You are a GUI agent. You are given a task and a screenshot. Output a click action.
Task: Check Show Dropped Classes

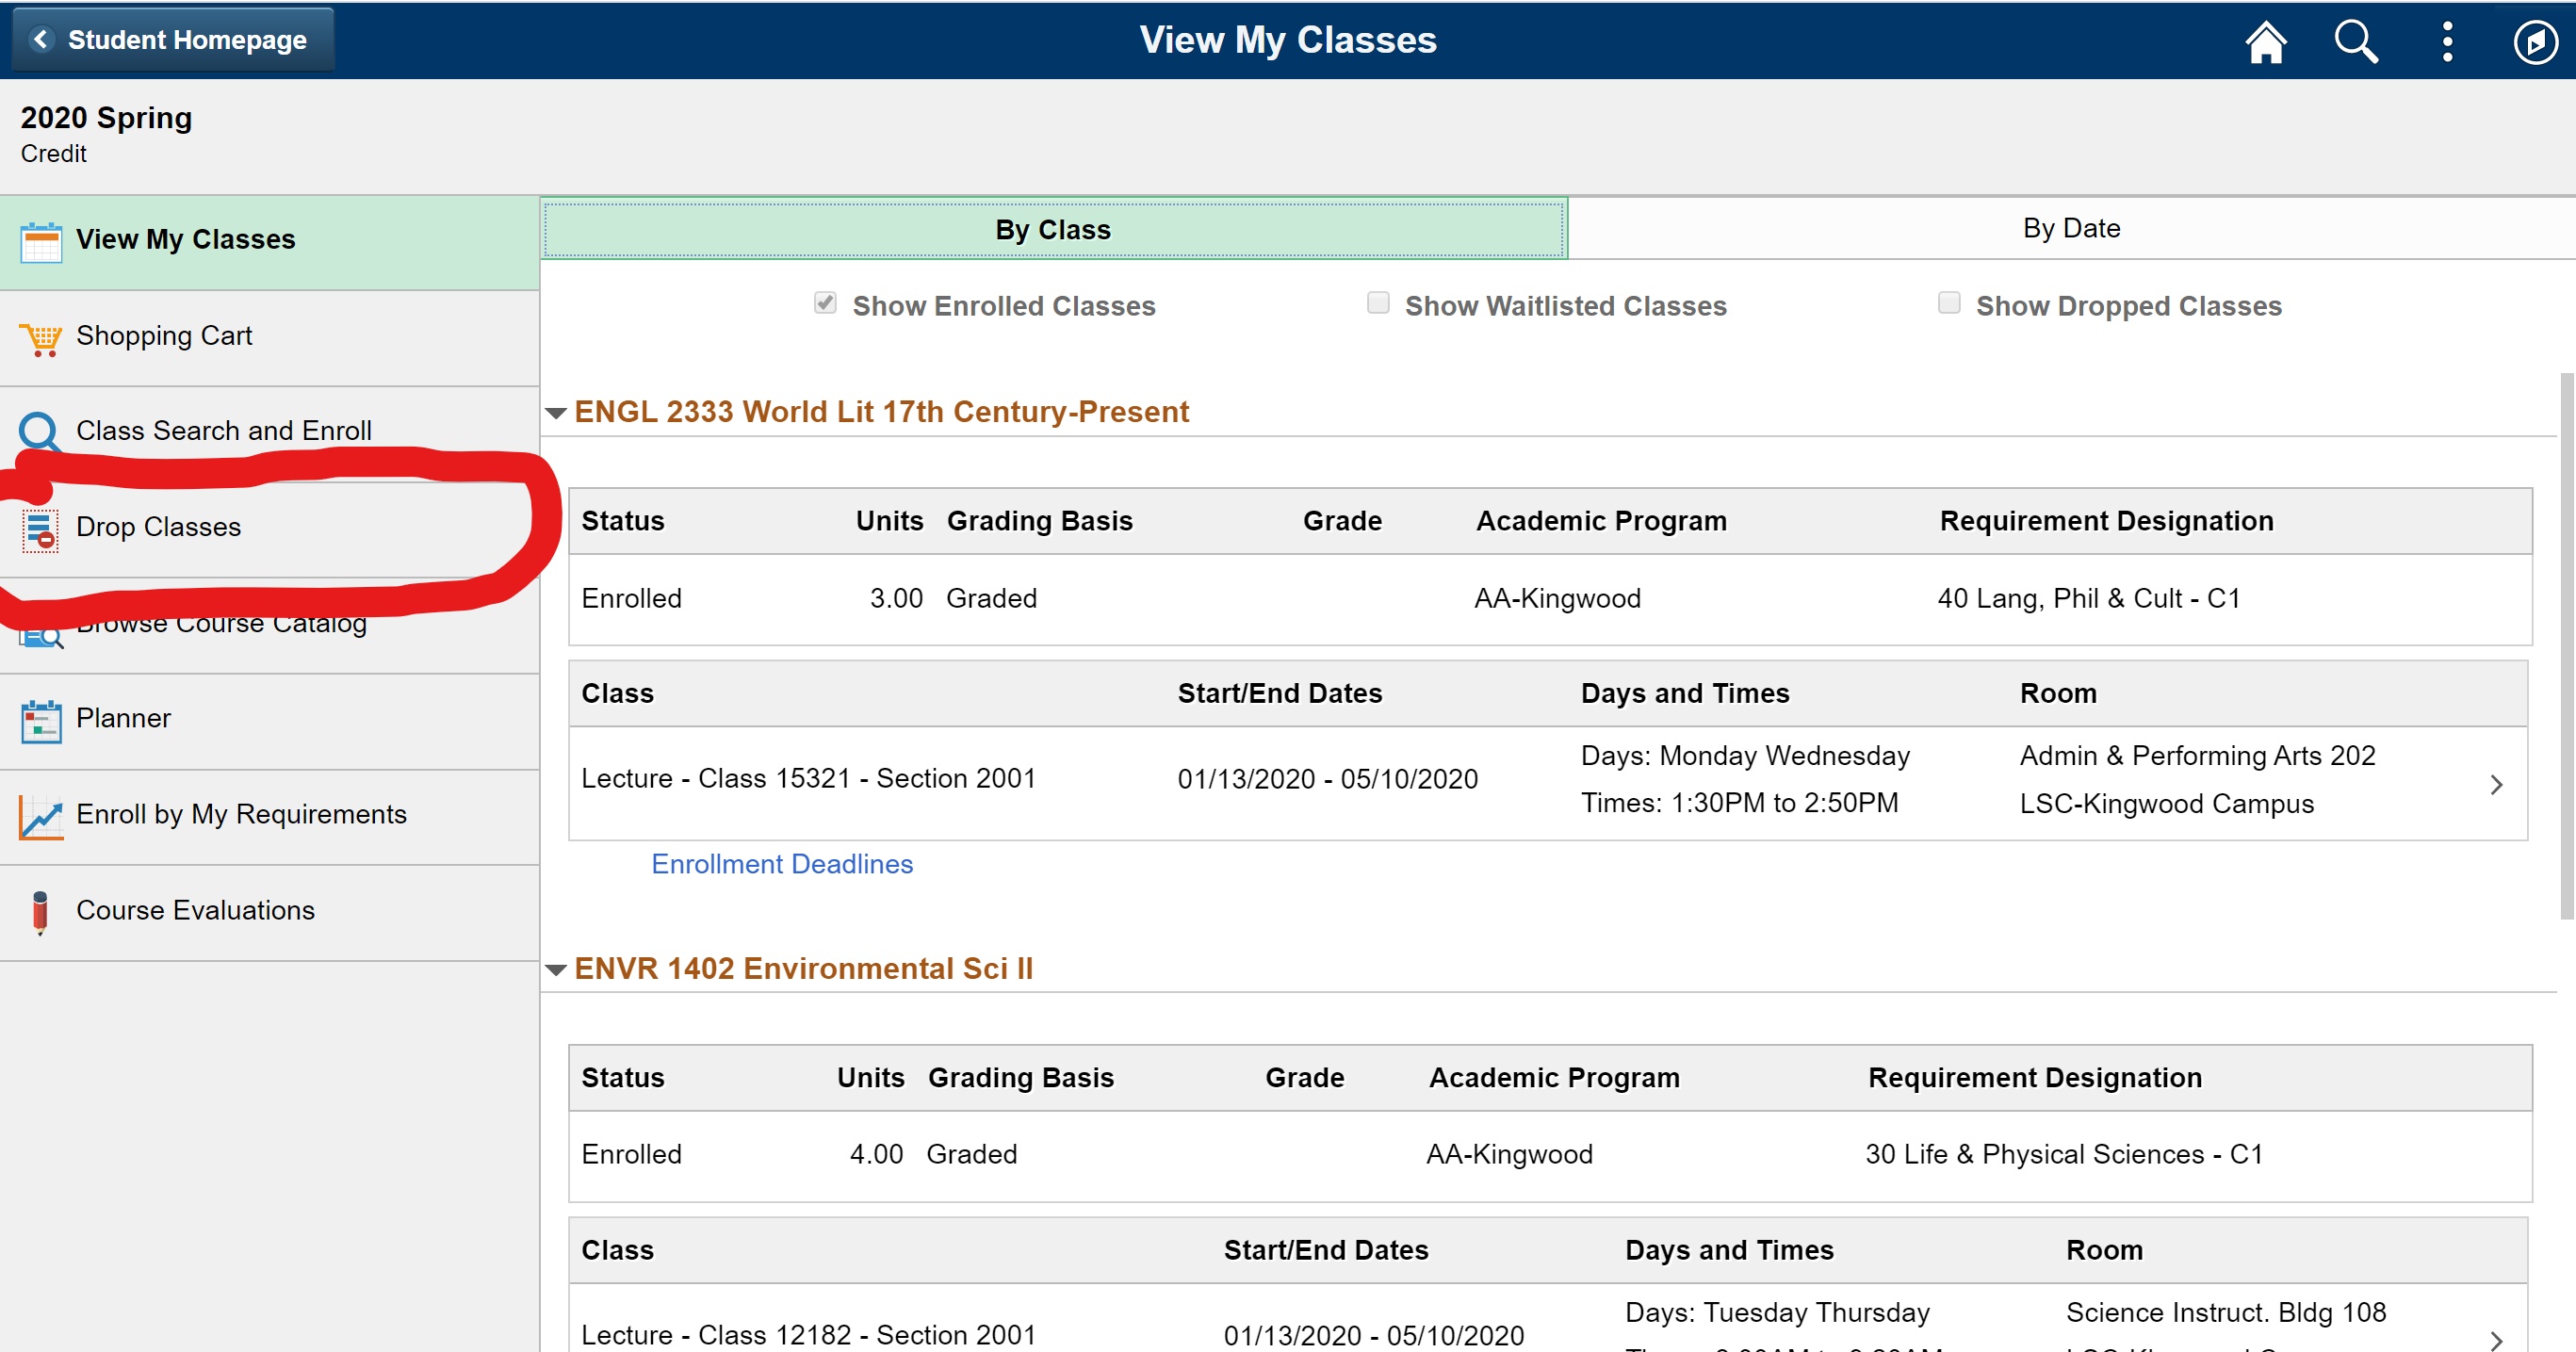click(1948, 303)
